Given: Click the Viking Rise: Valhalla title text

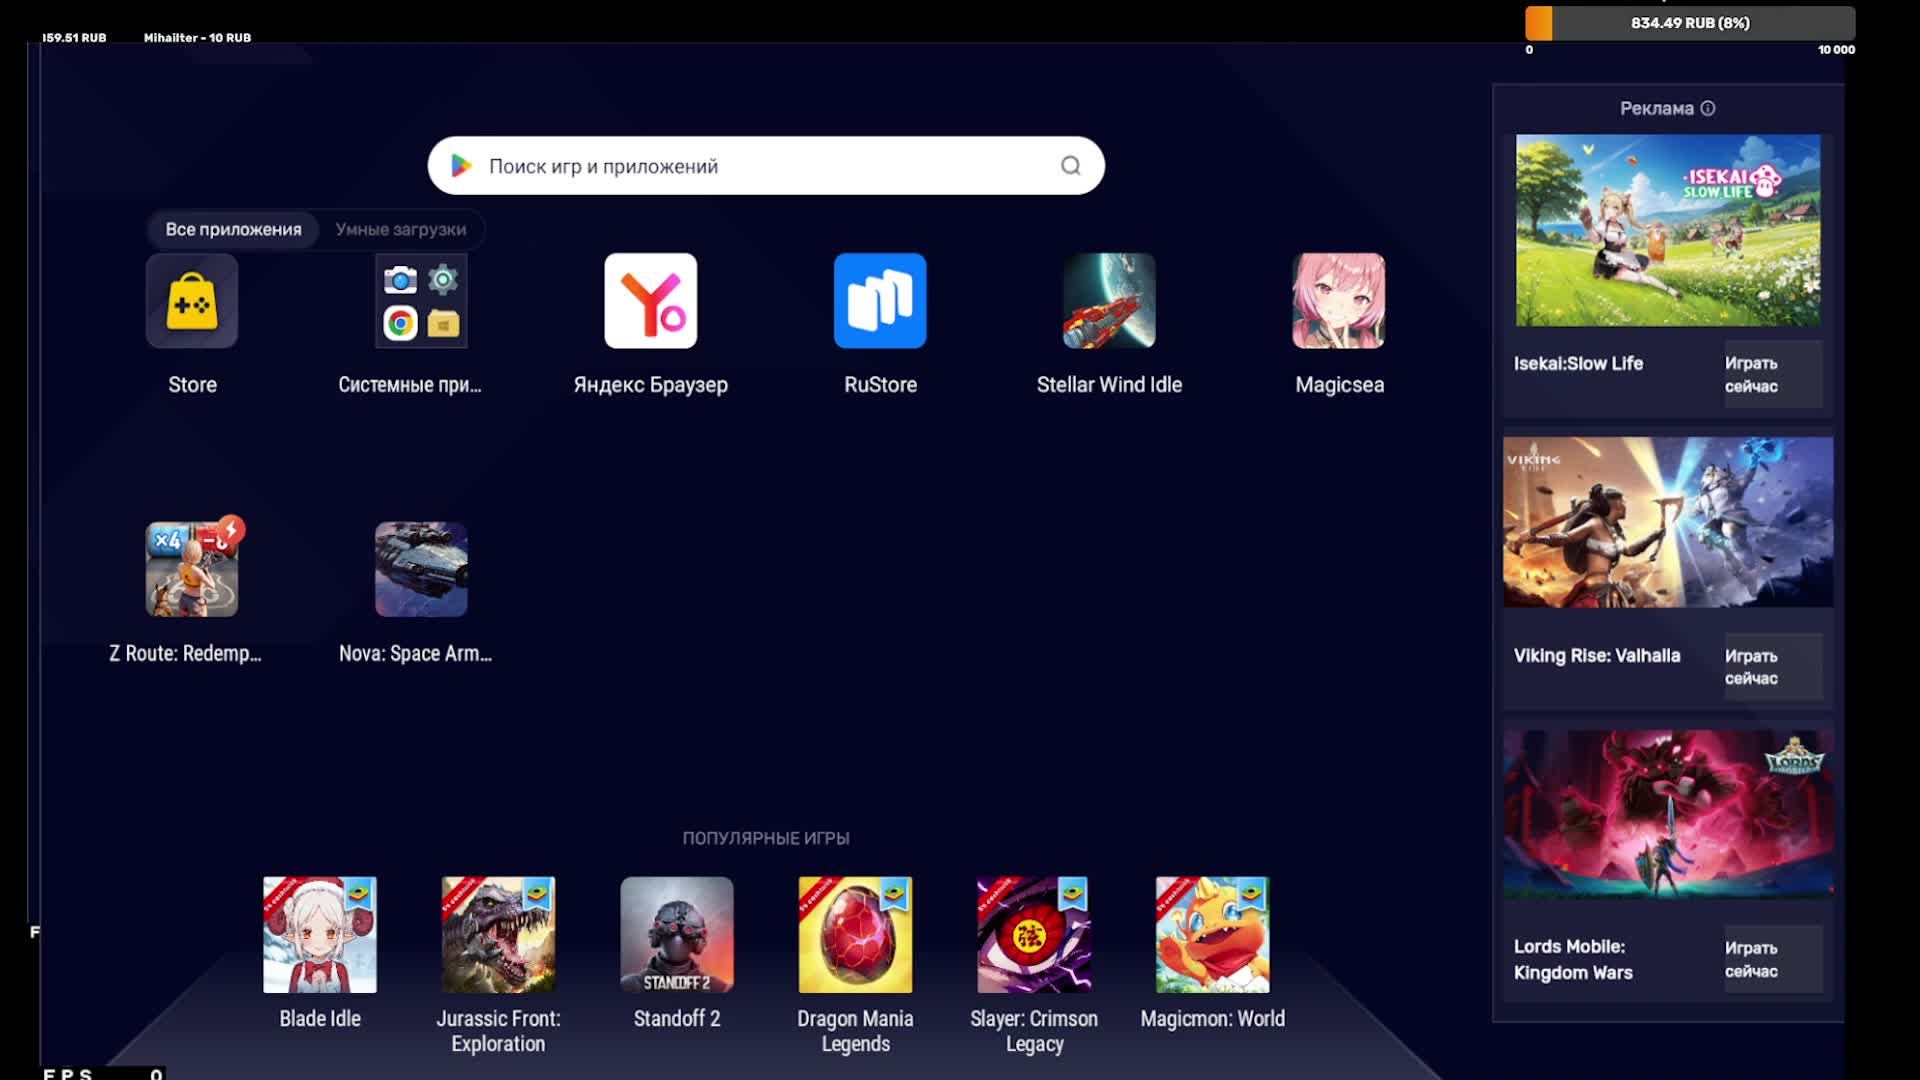Looking at the screenshot, I should coord(1597,656).
